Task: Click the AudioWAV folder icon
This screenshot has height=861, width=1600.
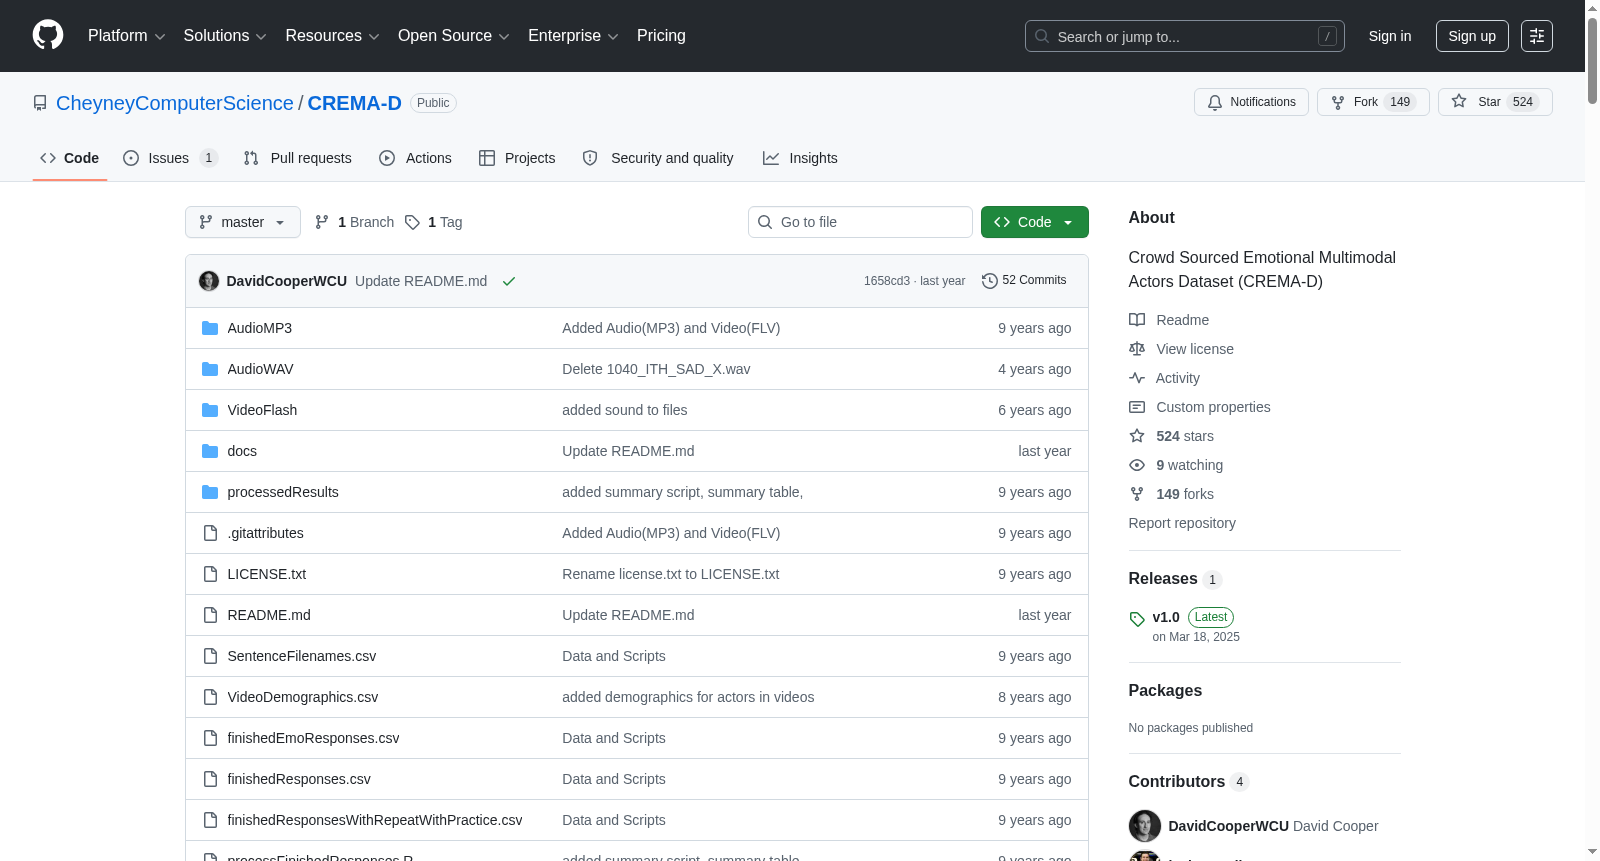Action: 210,369
